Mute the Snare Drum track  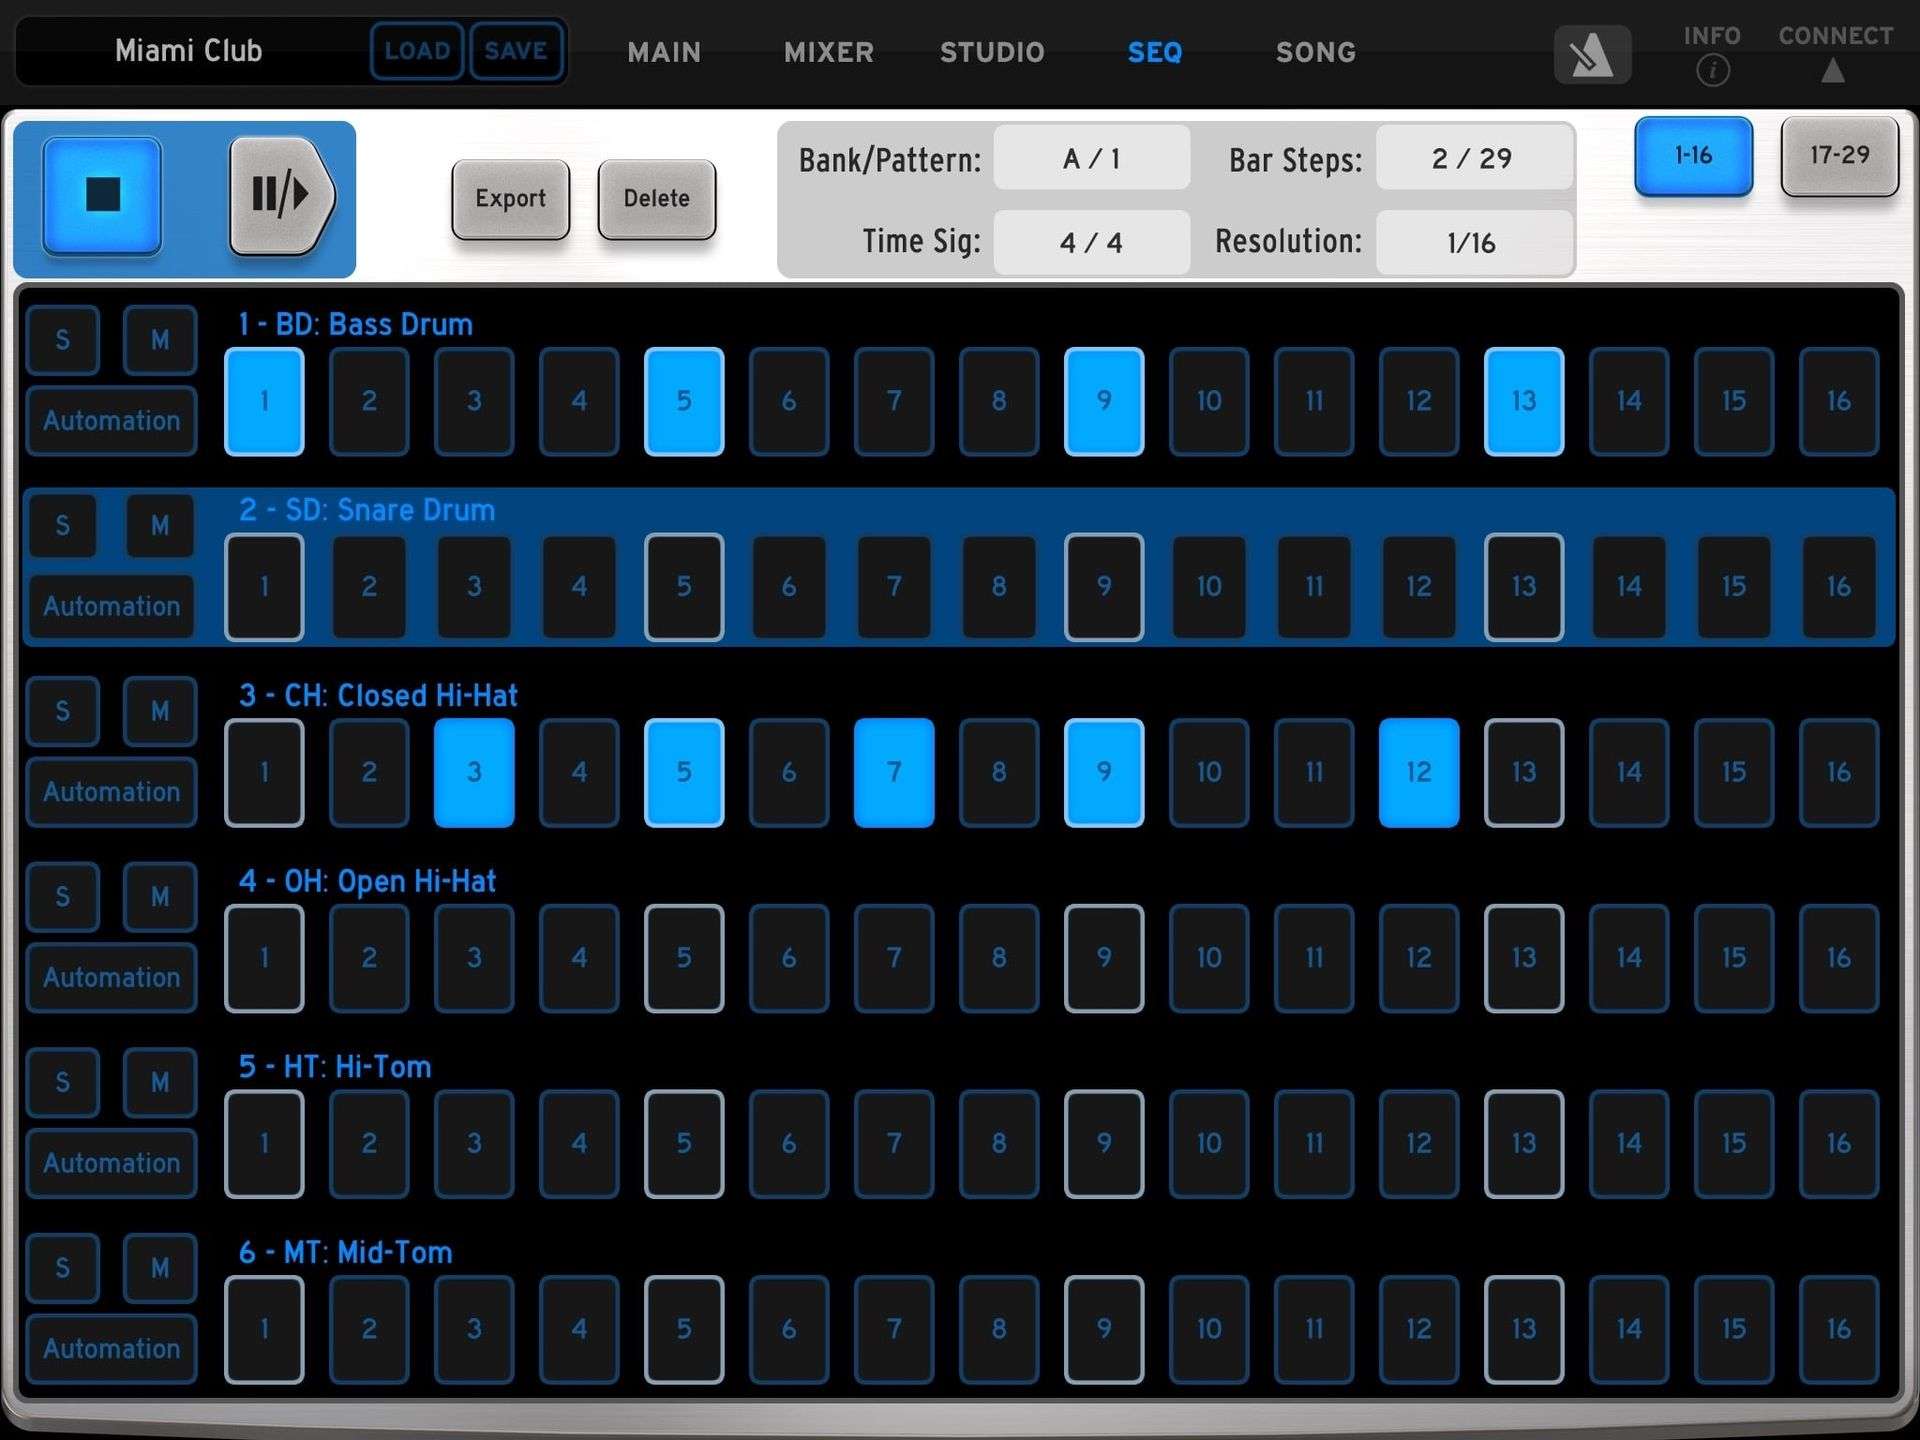(x=160, y=526)
